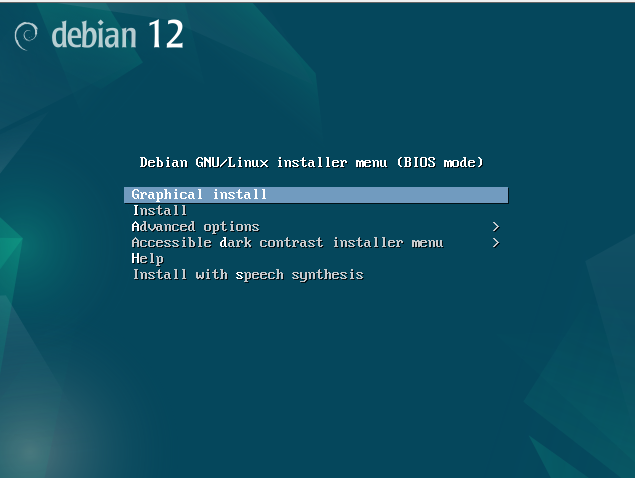Click the Debian GNU/Linux installer menu title
The width and height of the screenshot is (635, 478).
click(x=311, y=162)
